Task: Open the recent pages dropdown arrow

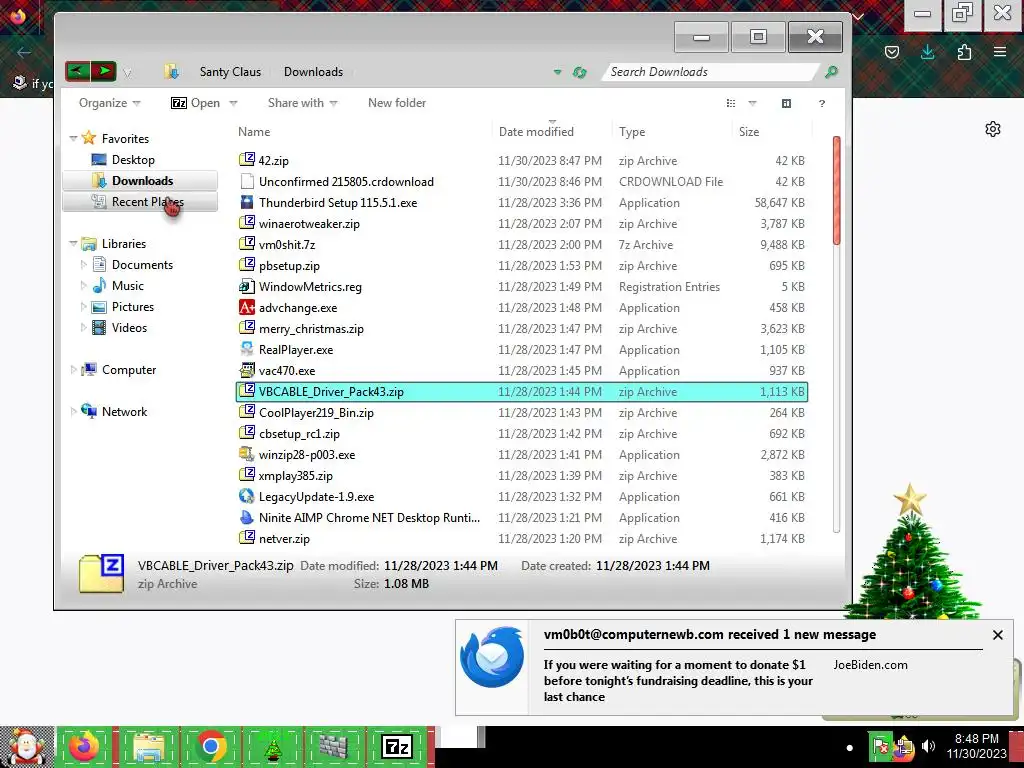Action: tap(128, 72)
